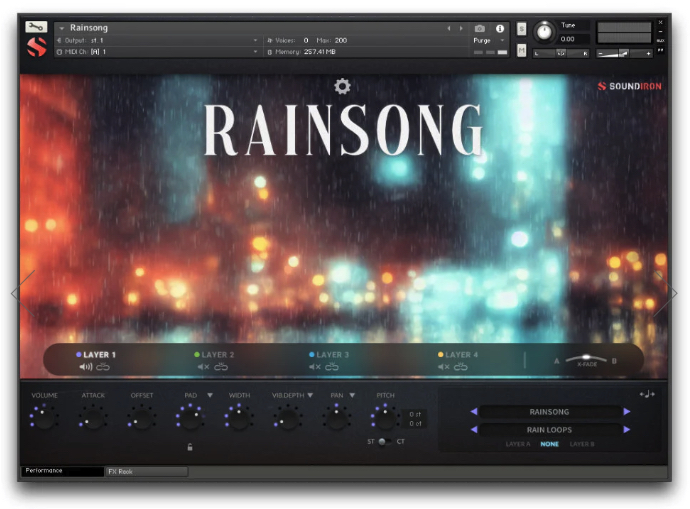Toggle the link icon under Layer 3
Image resolution: width=690 pixels, height=509 pixels.
332,366
